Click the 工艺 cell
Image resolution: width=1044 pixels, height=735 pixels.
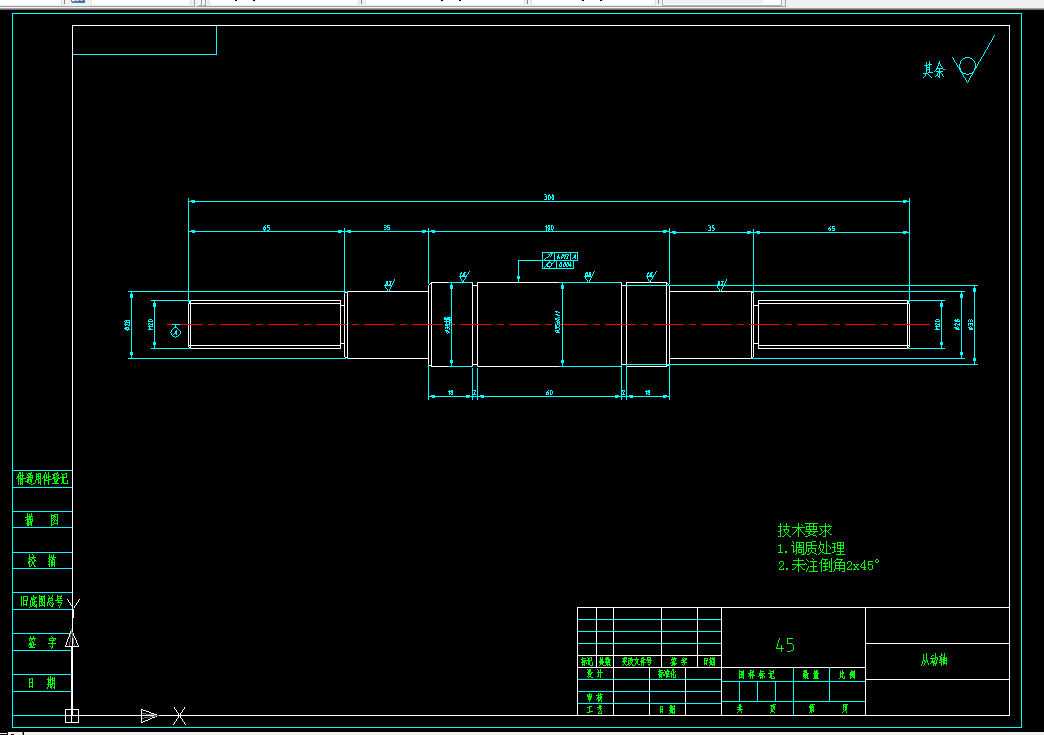point(595,710)
